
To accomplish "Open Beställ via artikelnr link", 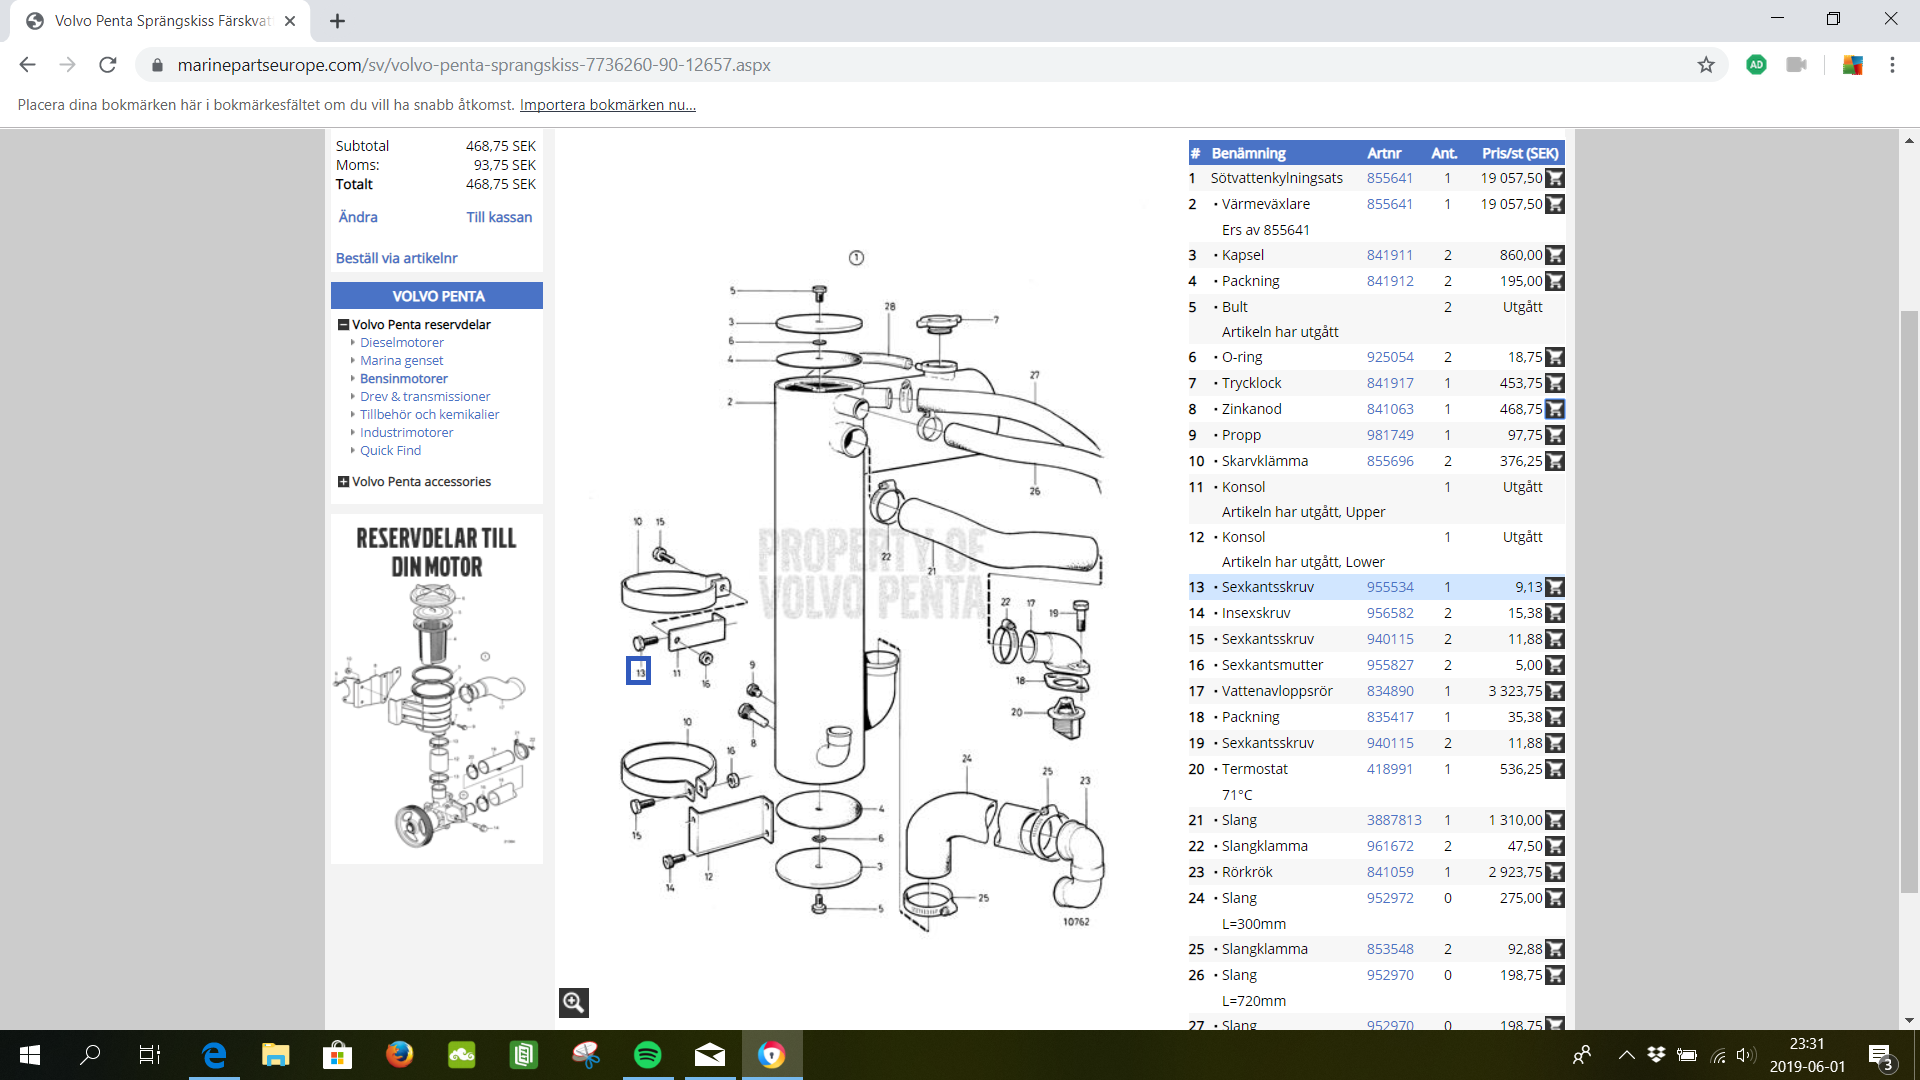I will point(396,258).
